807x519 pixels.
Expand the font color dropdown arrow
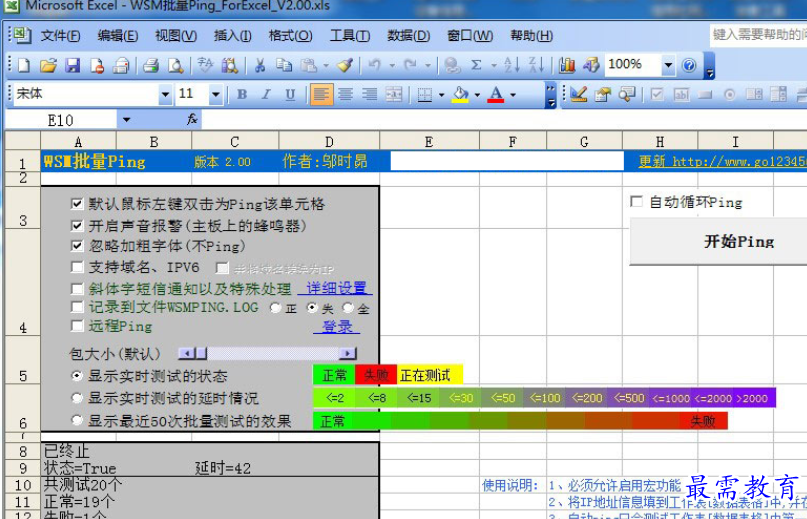(x=513, y=95)
